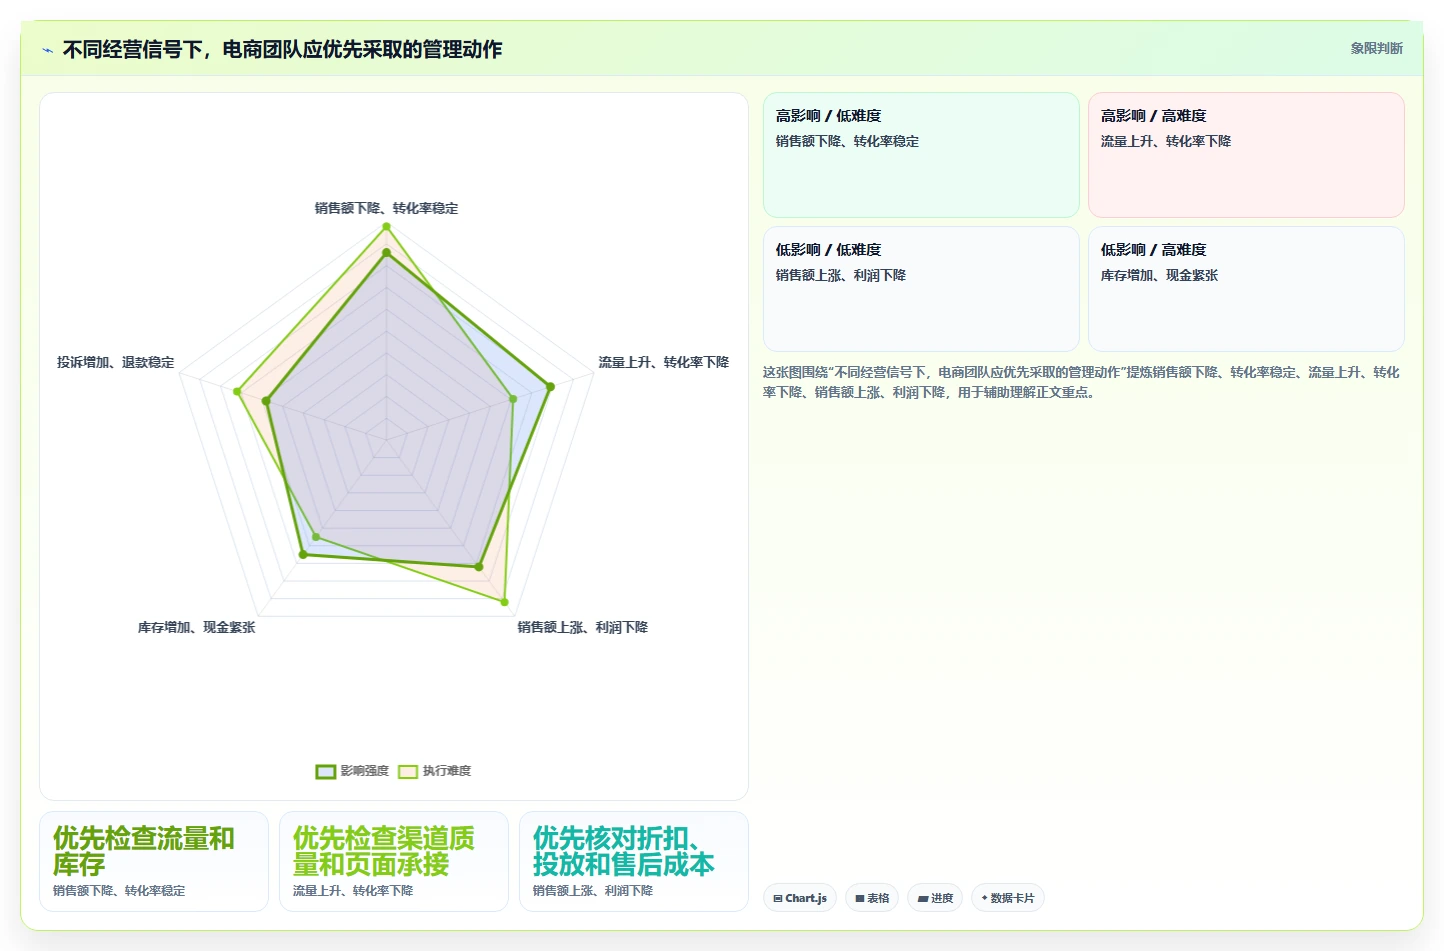Image resolution: width=1444 pixels, height=951 pixels.
Task: Click the Chart.js tag's small icon
Action: click(778, 898)
